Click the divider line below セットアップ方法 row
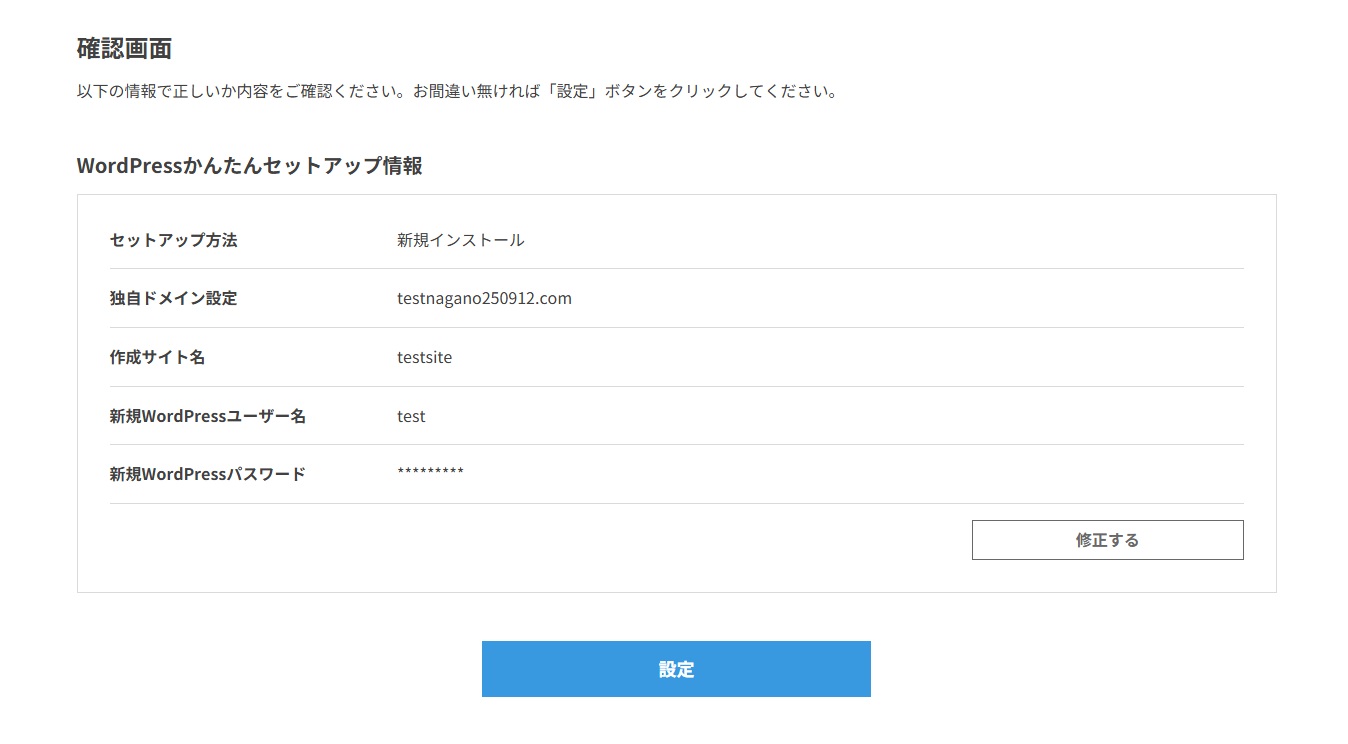This screenshot has height=744, width=1348. 676,268
